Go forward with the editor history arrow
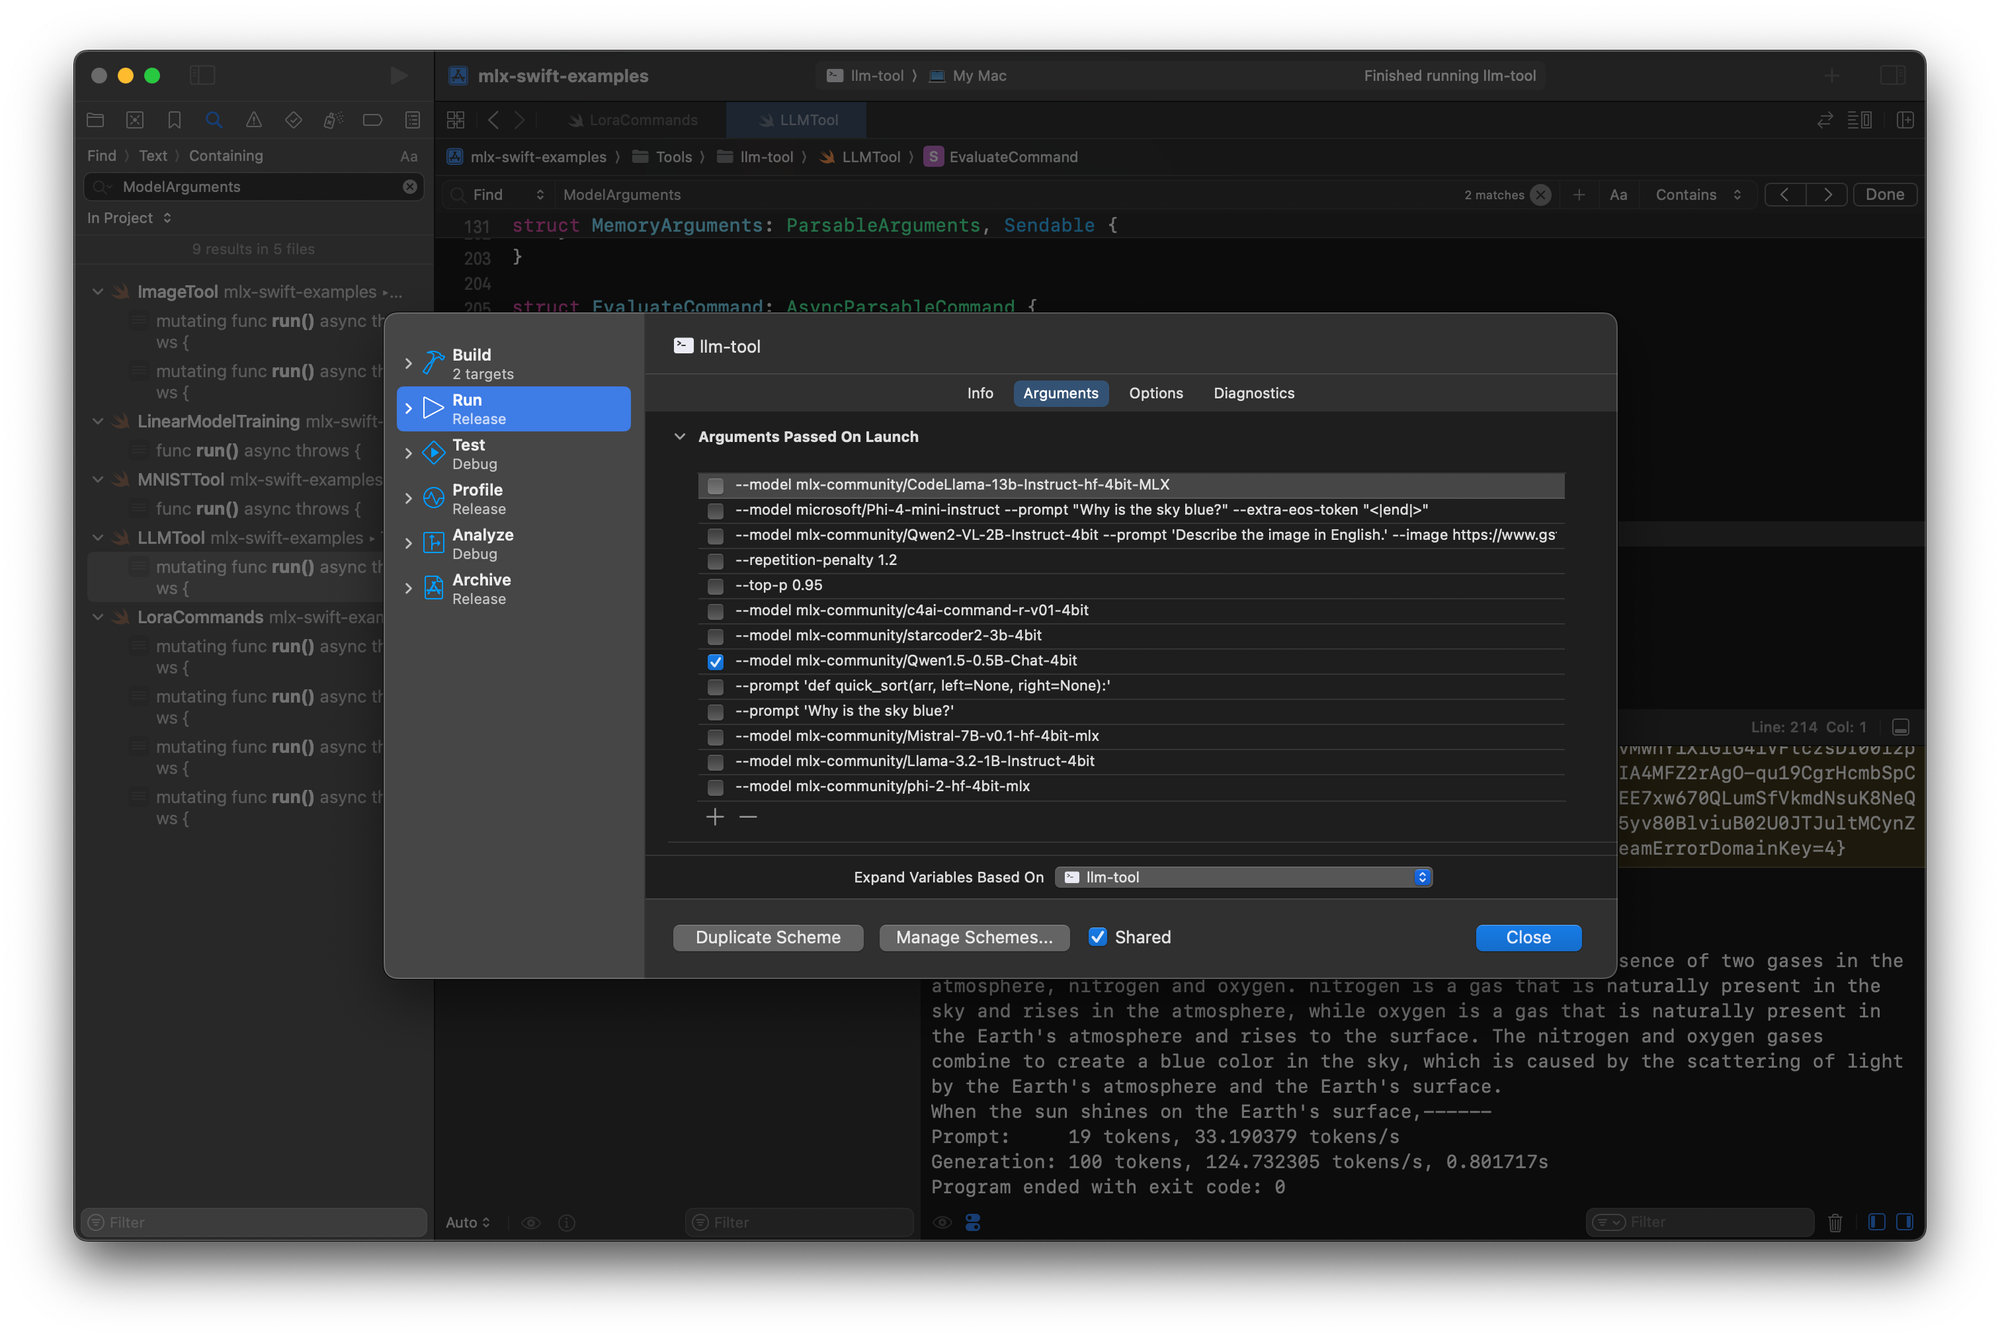This screenshot has height=1339, width=2000. [x=520, y=120]
